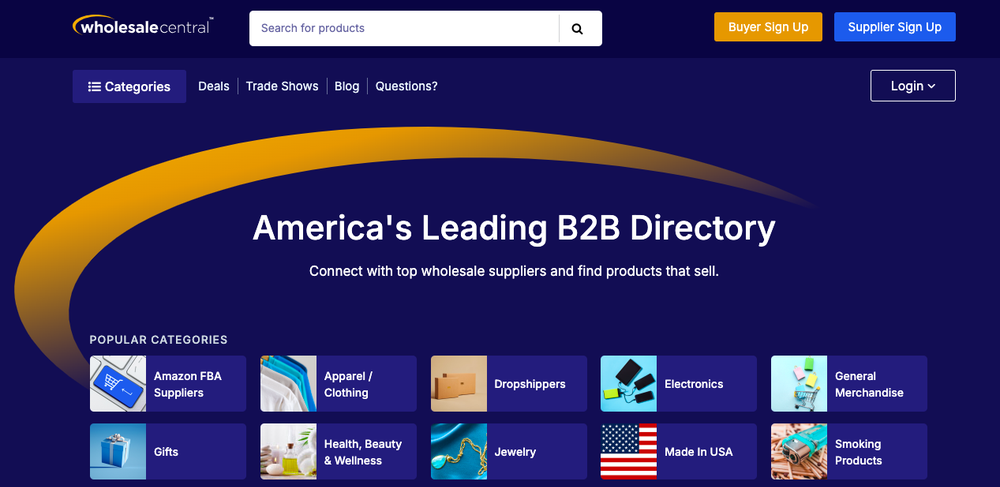Click the Buyer Sign Up button
1000x487 pixels.
pyautogui.click(x=768, y=27)
